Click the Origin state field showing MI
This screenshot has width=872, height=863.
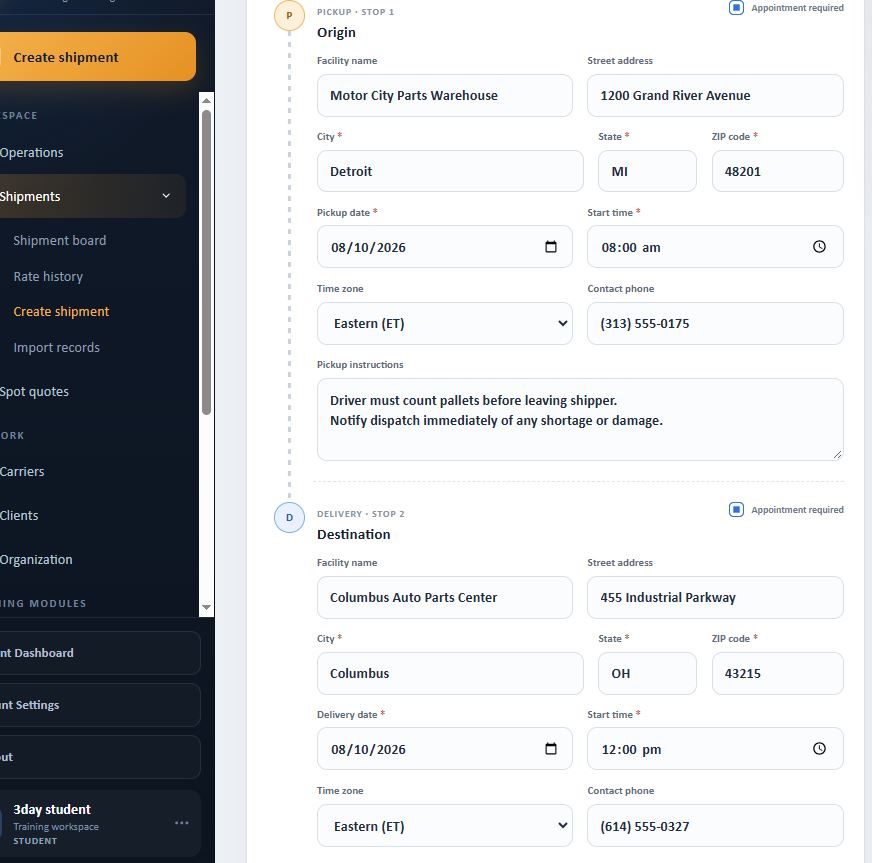pyautogui.click(x=647, y=171)
